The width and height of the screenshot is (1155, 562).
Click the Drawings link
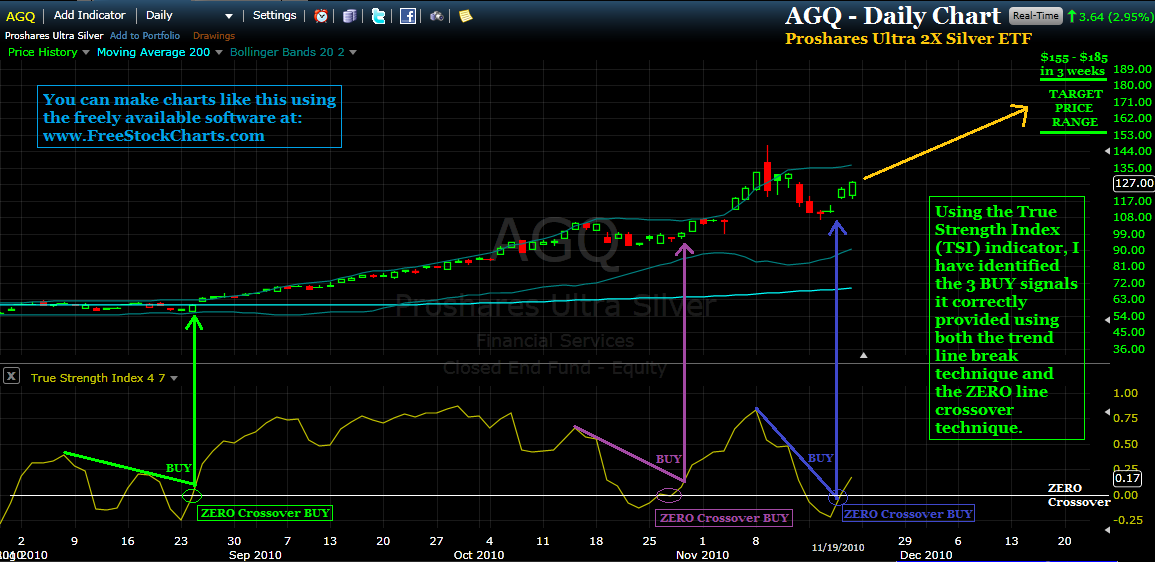[x=214, y=35]
